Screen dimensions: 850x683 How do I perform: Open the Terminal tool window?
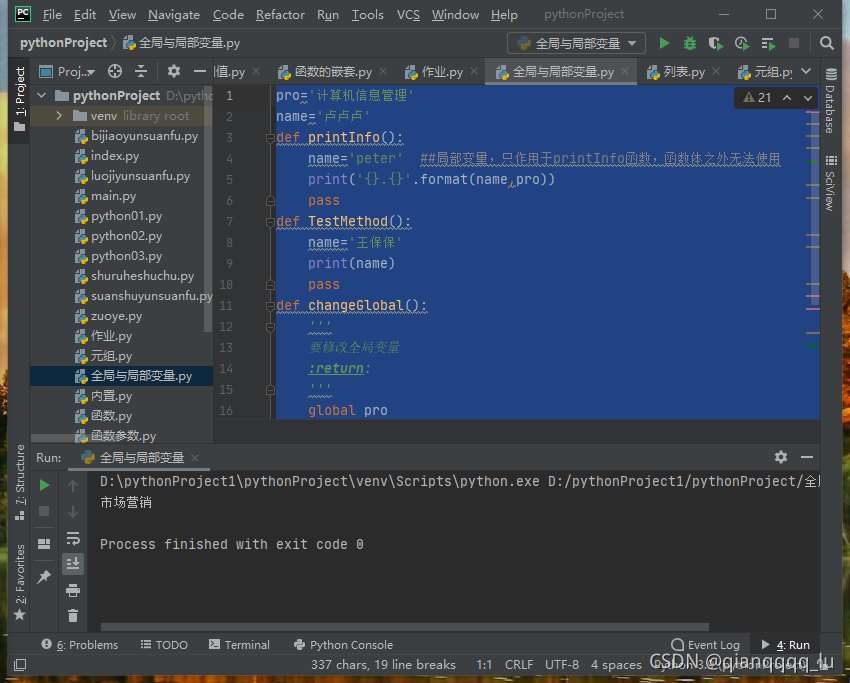pos(239,645)
